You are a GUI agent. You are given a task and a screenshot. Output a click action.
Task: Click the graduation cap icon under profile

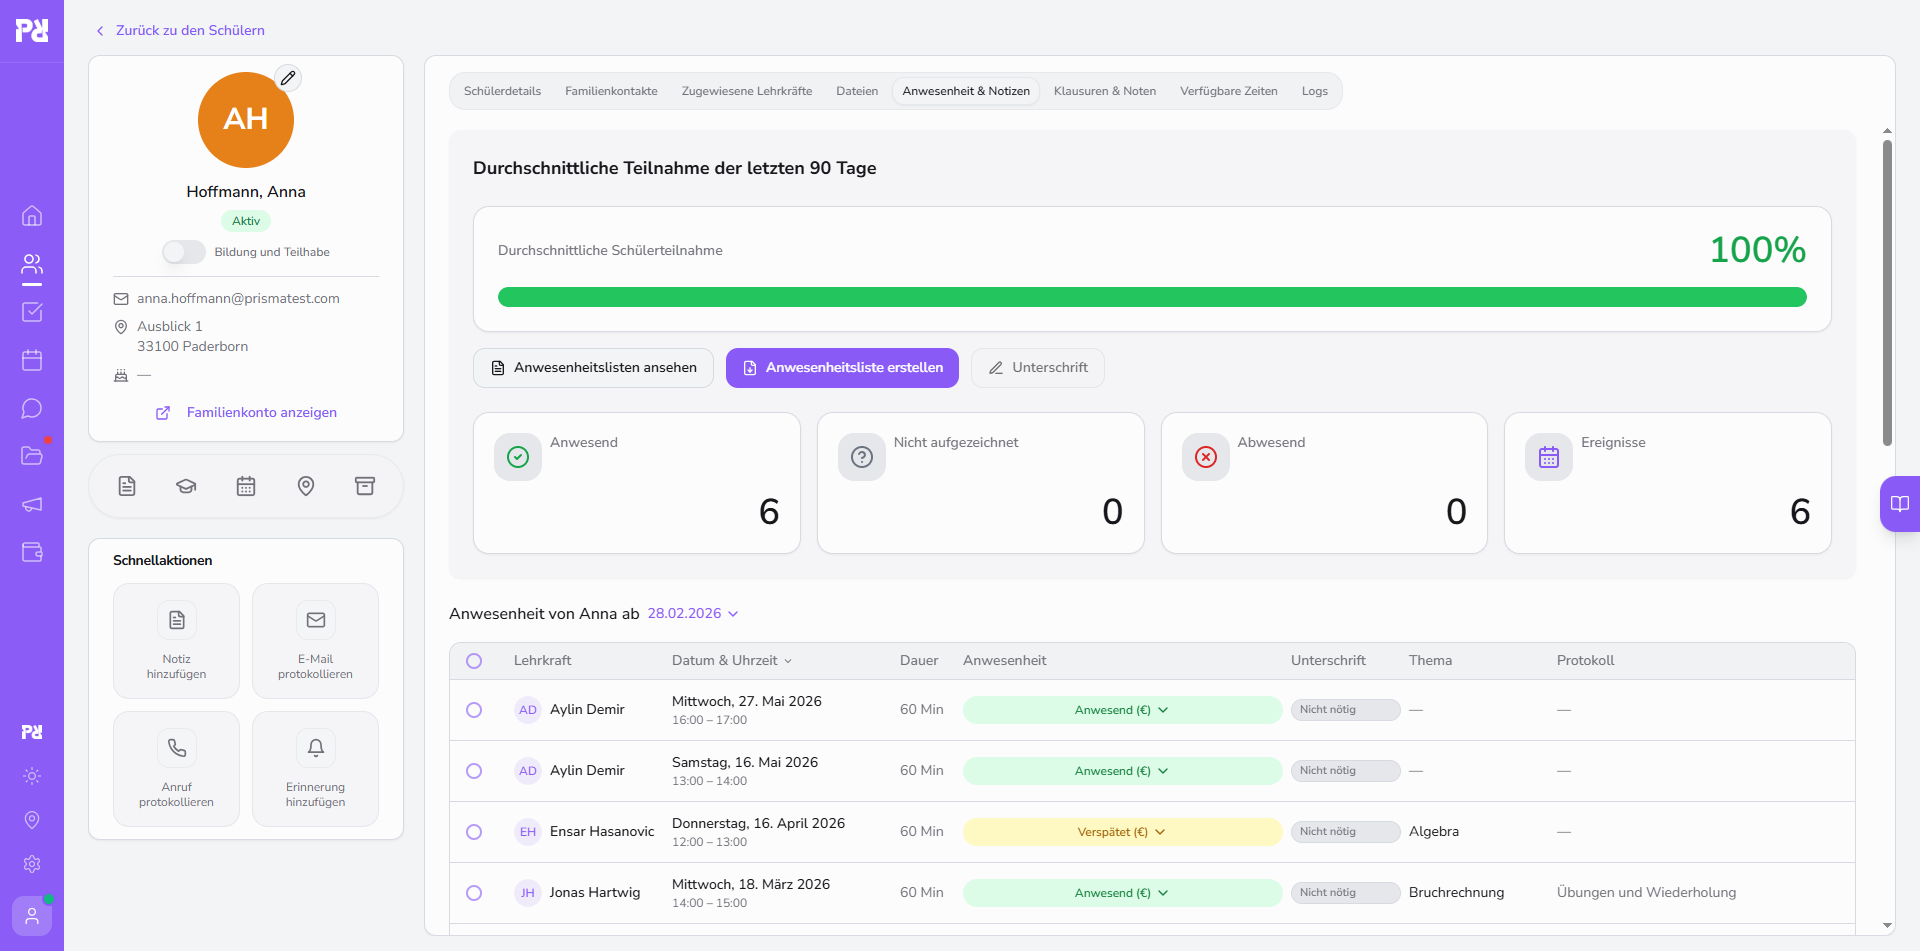[186, 486]
